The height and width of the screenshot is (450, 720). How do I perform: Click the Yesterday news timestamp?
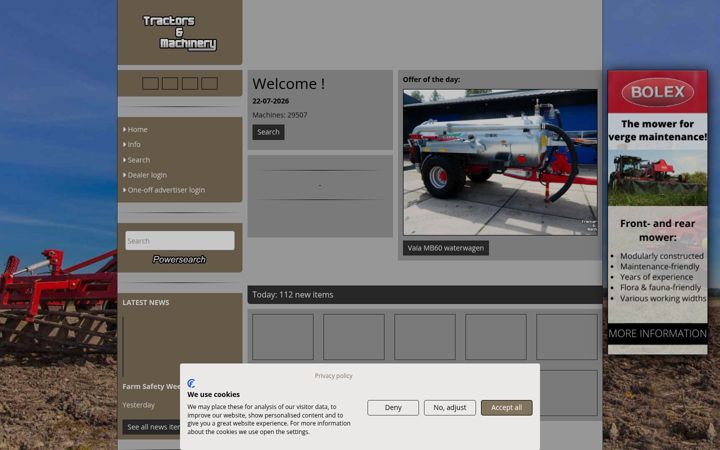(138, 405)
